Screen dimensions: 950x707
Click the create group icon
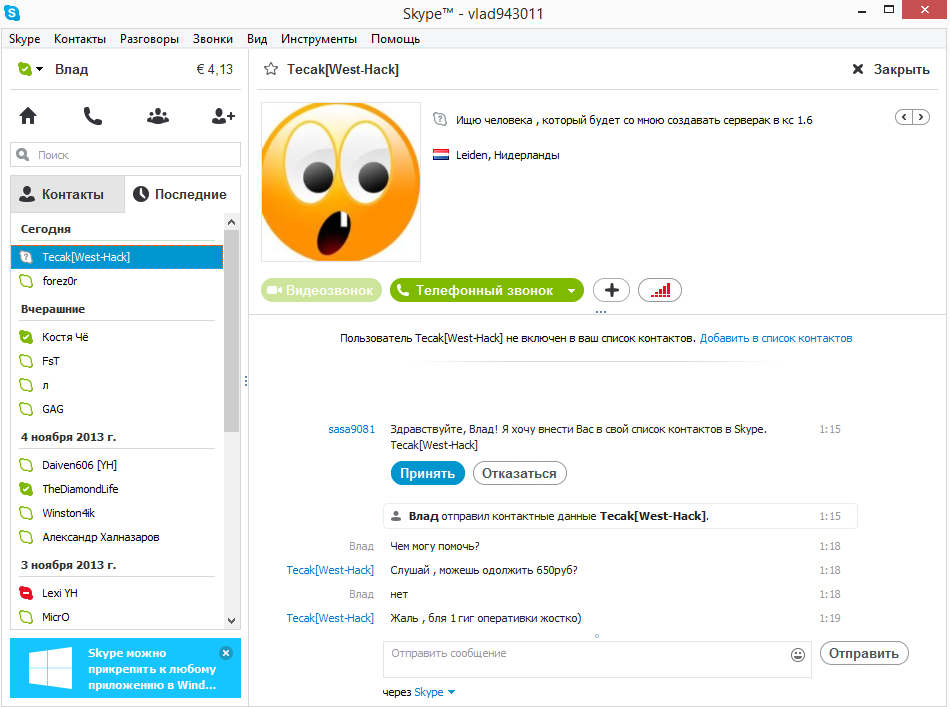tap(158, 116)
